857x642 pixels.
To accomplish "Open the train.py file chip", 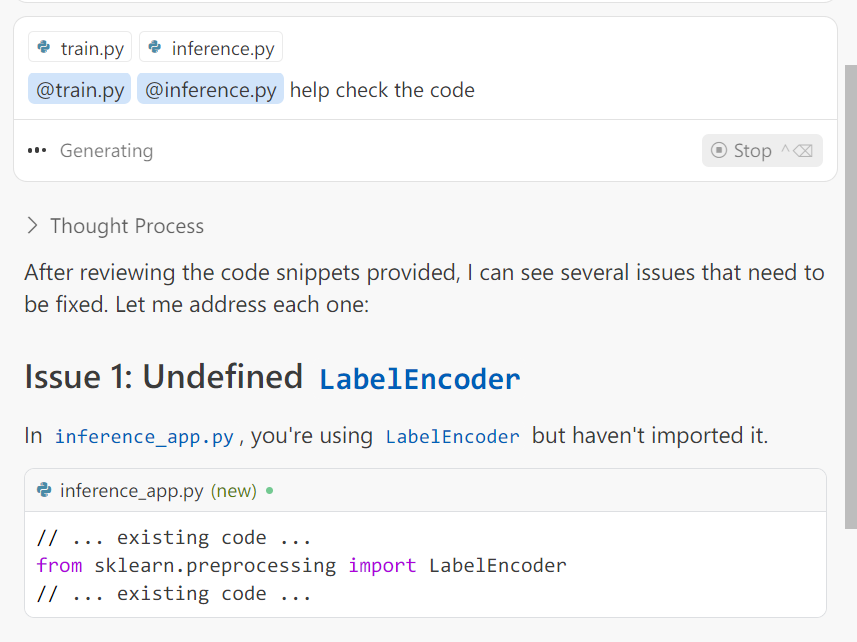I will pyautogui.click(x=80, y=48).
